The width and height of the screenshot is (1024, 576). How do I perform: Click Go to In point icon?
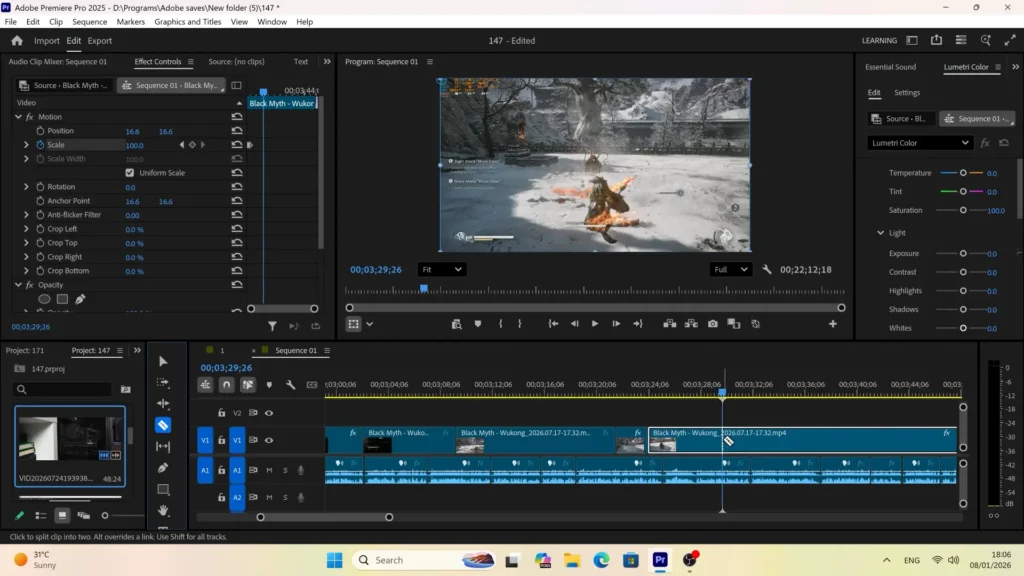pyautogui.click(x=553, y=324)
